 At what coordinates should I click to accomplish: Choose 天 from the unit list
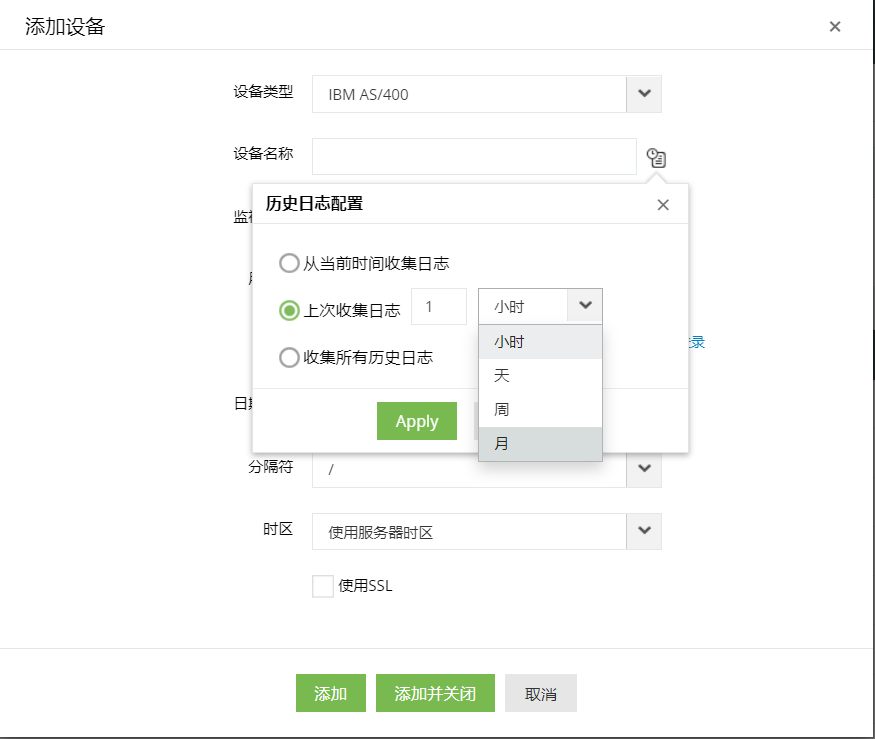click(x=540, y=376)
